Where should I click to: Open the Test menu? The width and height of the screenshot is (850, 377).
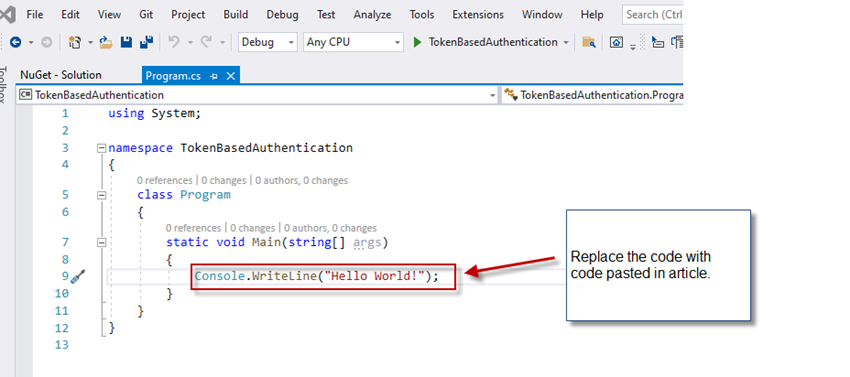(x=326, y=15)
